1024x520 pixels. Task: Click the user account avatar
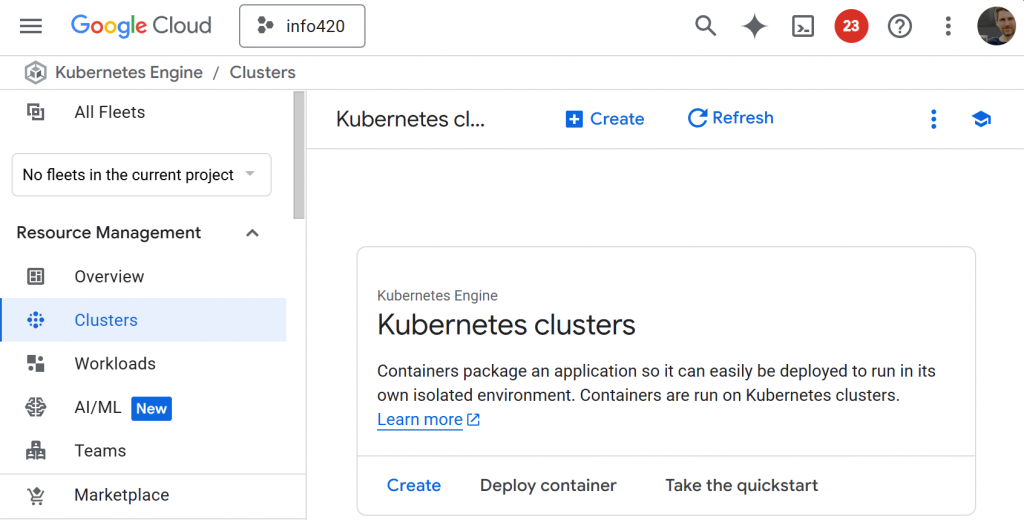996,26
